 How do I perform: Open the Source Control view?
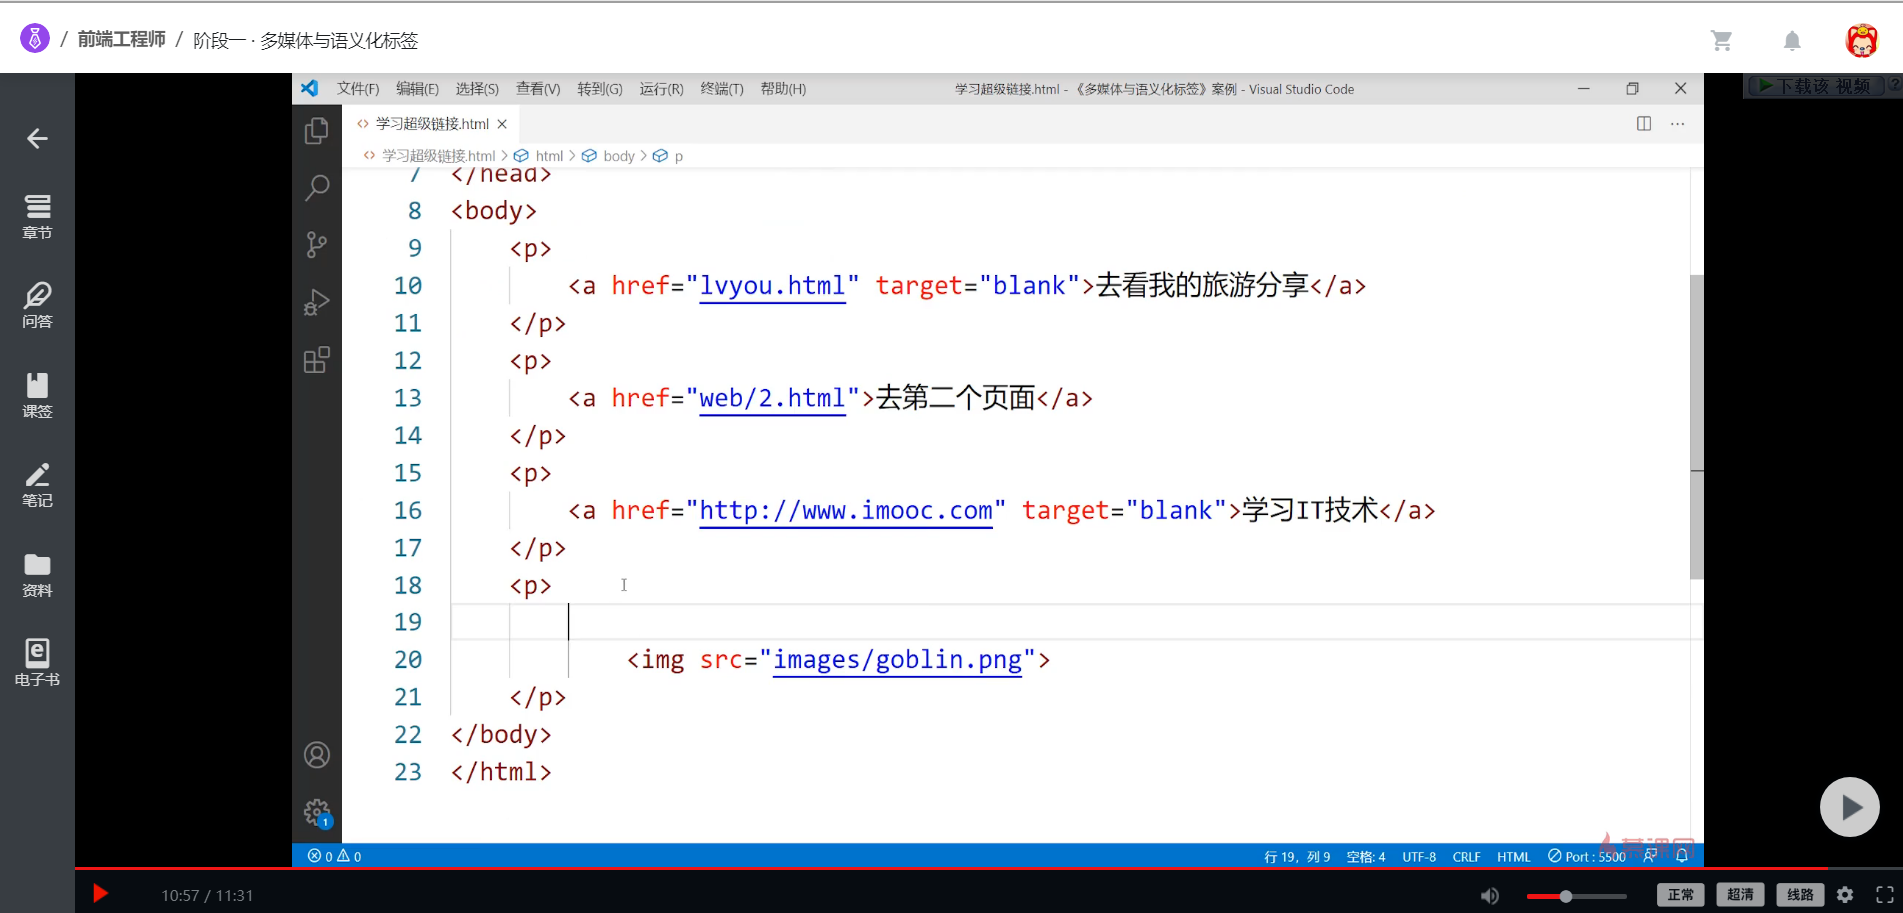317,245
